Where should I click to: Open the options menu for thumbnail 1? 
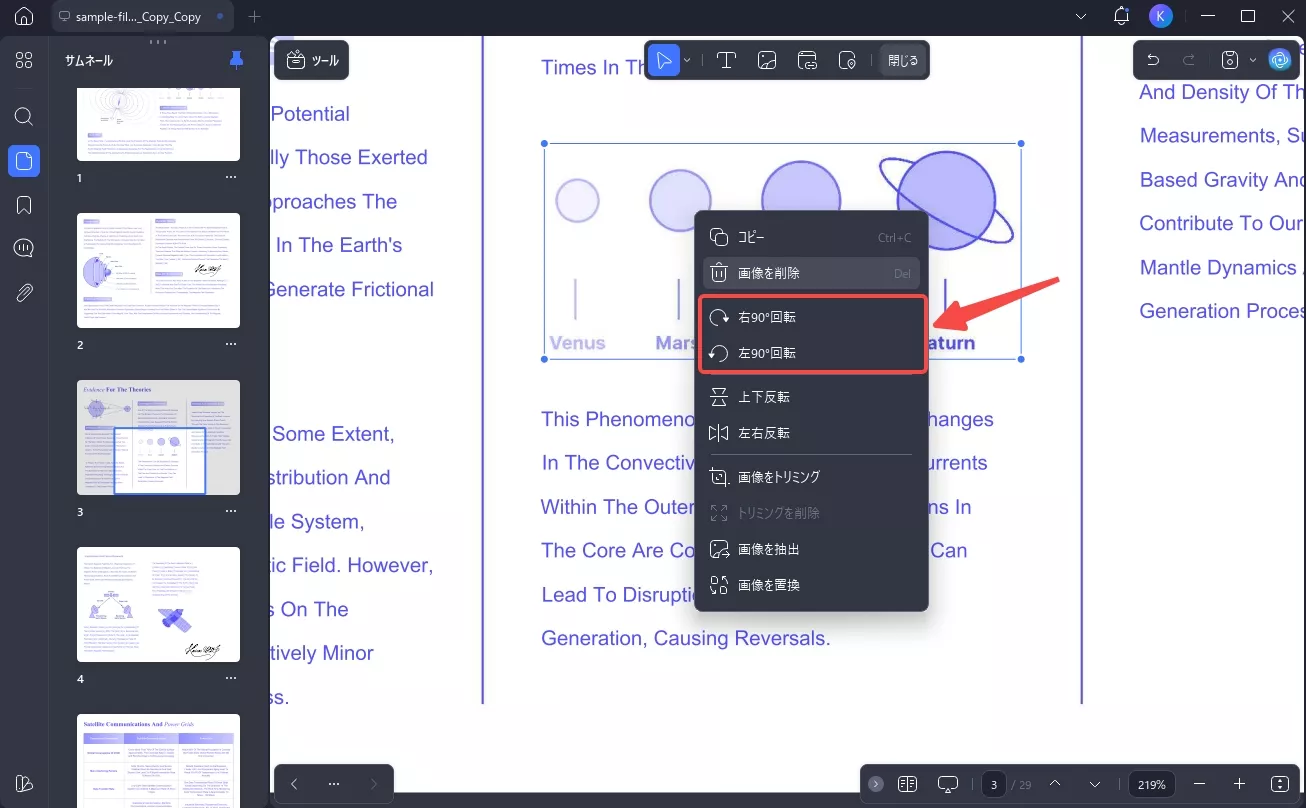231,177
